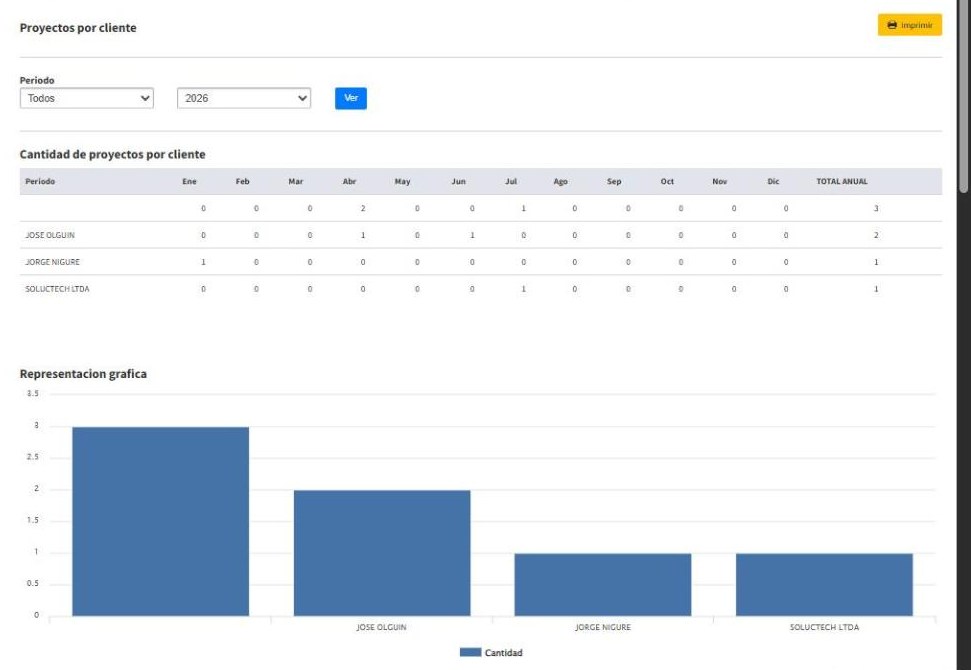
Task: Click Abr value 2 in unnamed row
Action: 363,209
